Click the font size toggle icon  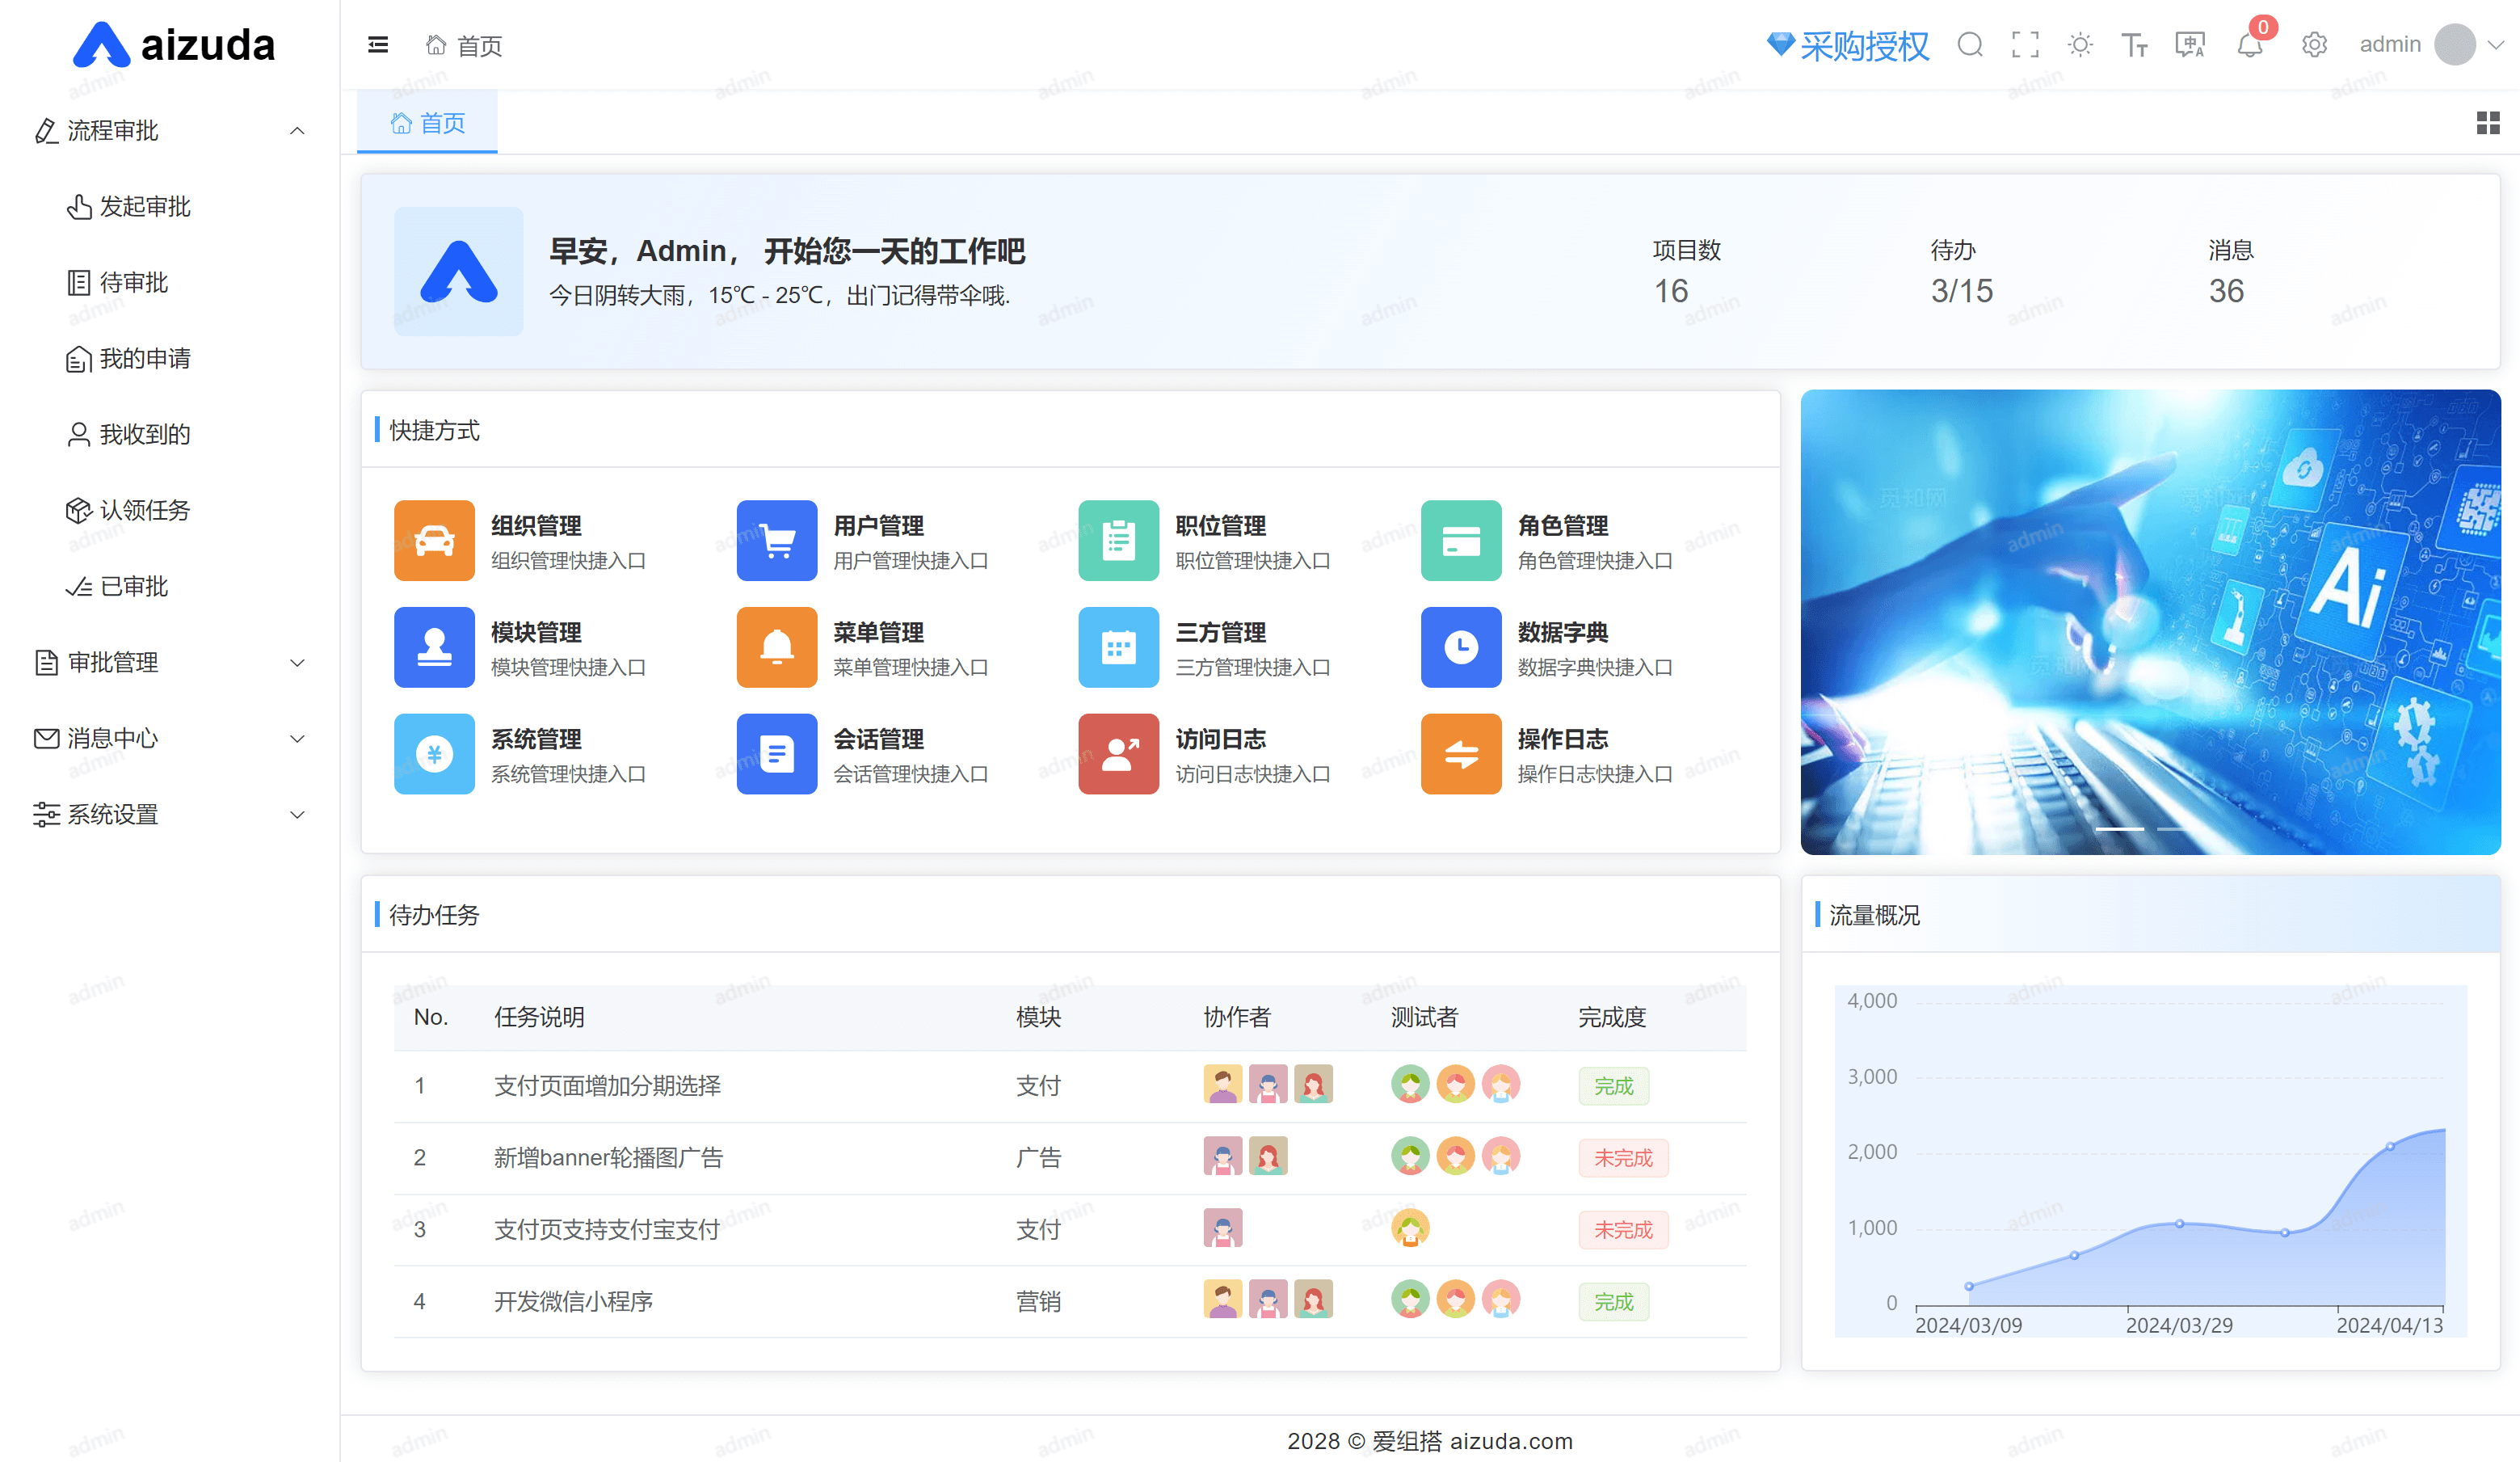(x=2135, y=45)
